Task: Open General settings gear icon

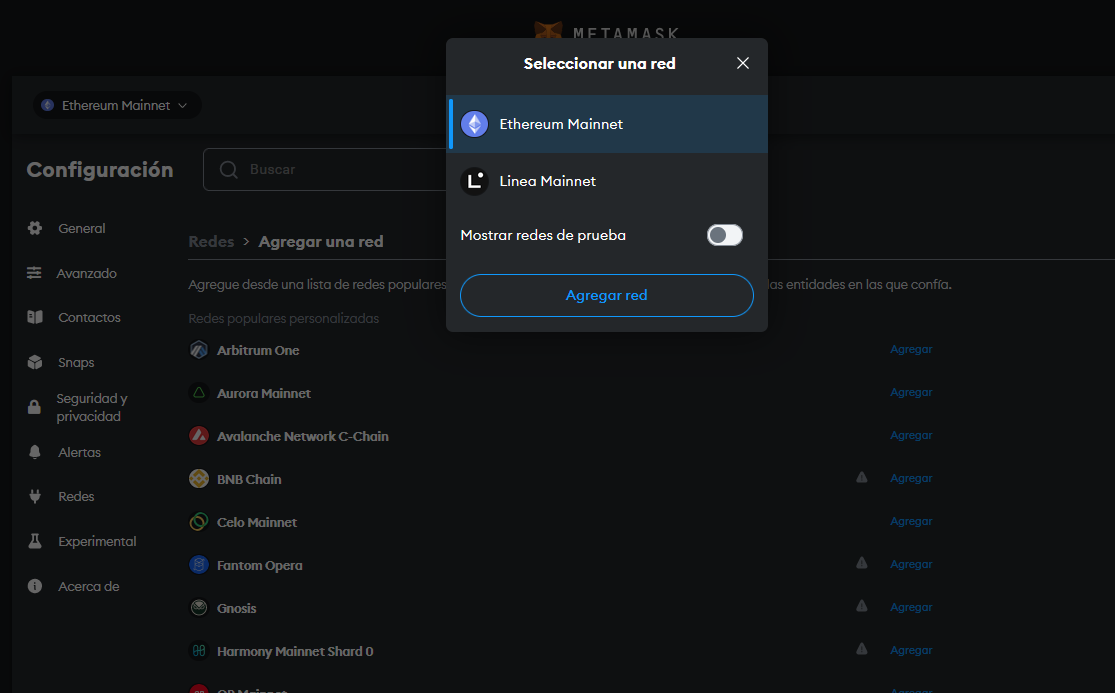Action: coord(35,228)
